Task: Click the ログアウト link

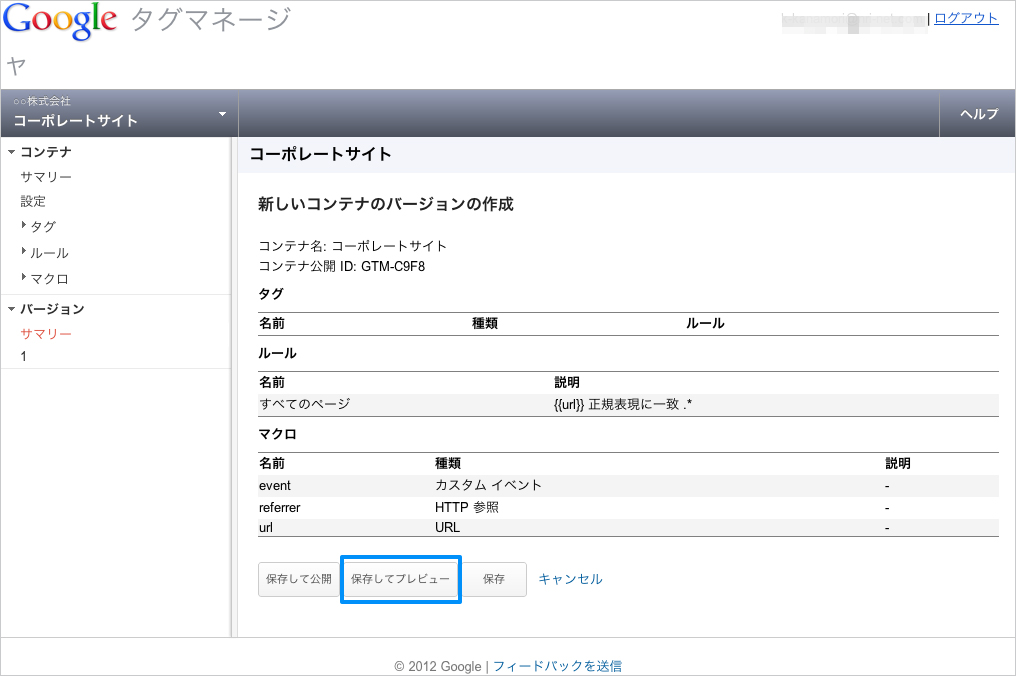Action: point(965,18)
